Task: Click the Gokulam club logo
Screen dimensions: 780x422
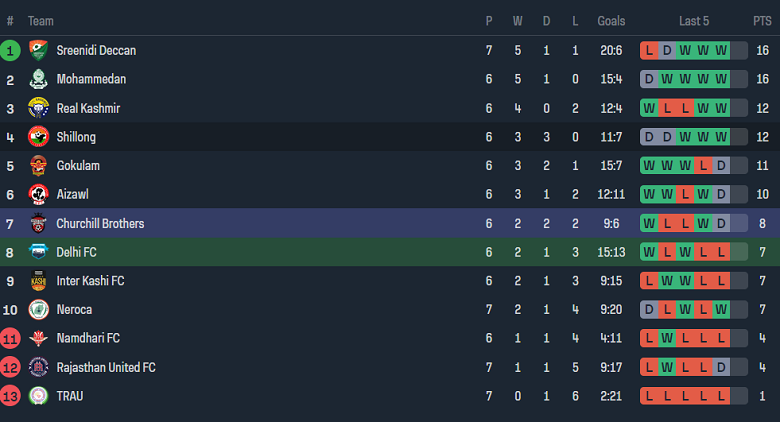Action: (39, 166)
